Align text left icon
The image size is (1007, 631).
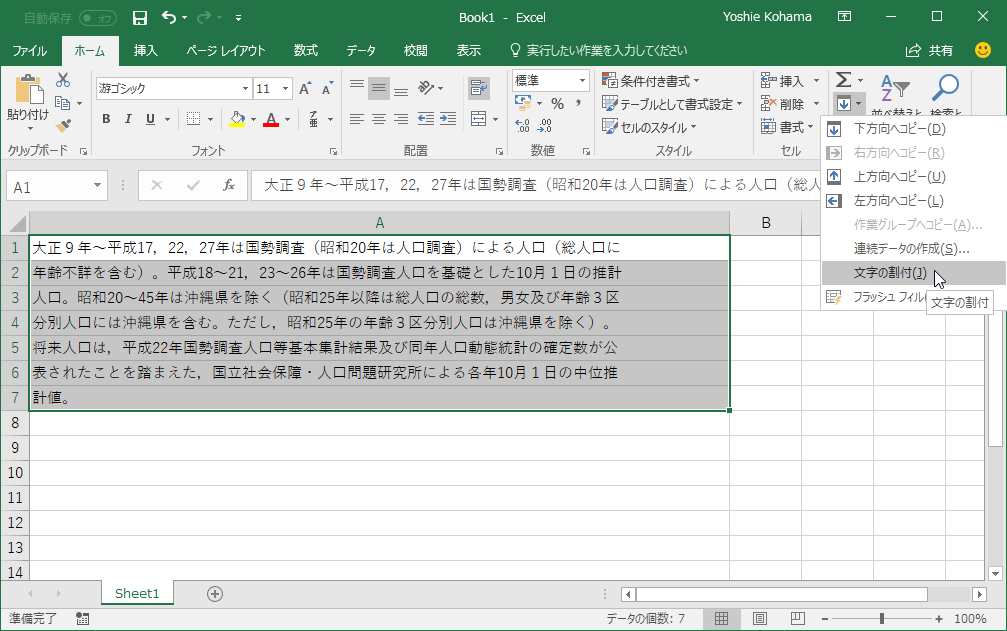pyautogui.click(x=356, y=119)
